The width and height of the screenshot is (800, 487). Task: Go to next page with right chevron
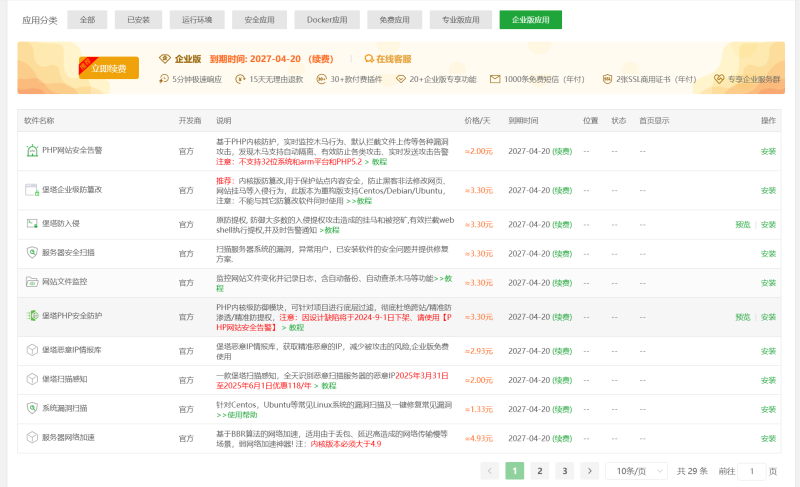pyautogui.click(x=590, y=471)
